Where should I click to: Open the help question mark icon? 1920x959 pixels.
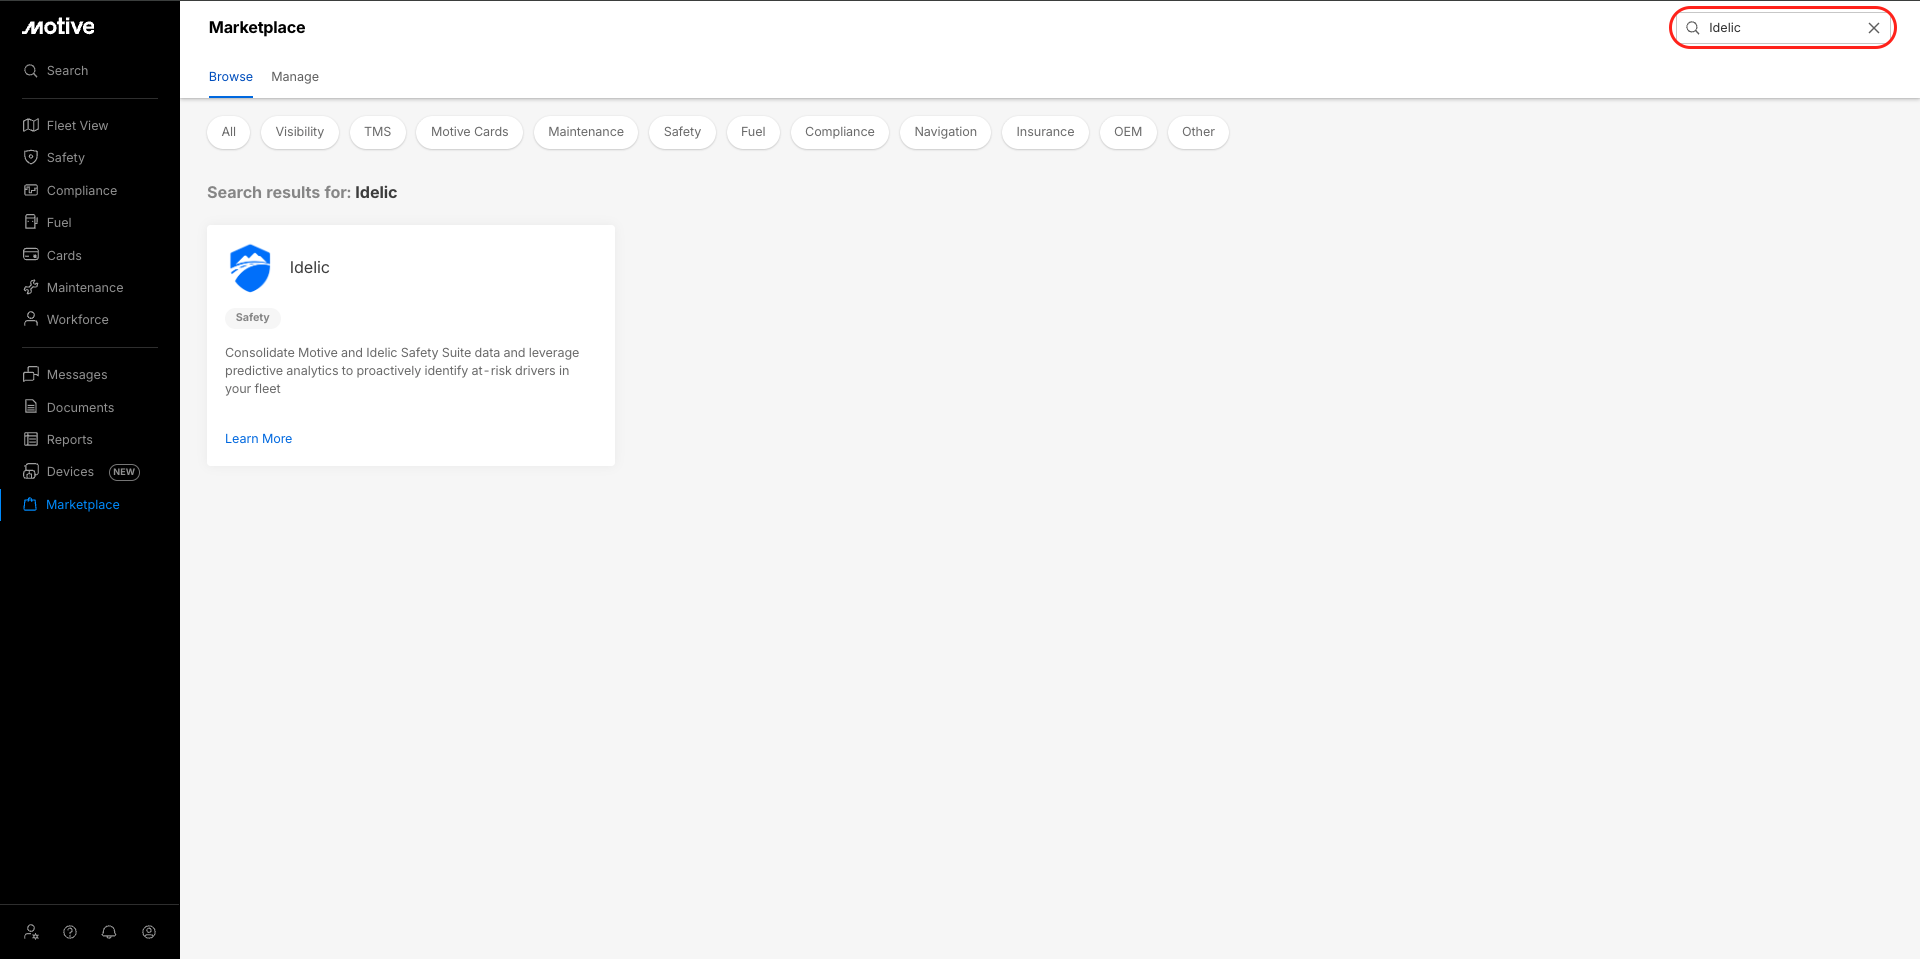pyautogui.click(x=70, y=932)
